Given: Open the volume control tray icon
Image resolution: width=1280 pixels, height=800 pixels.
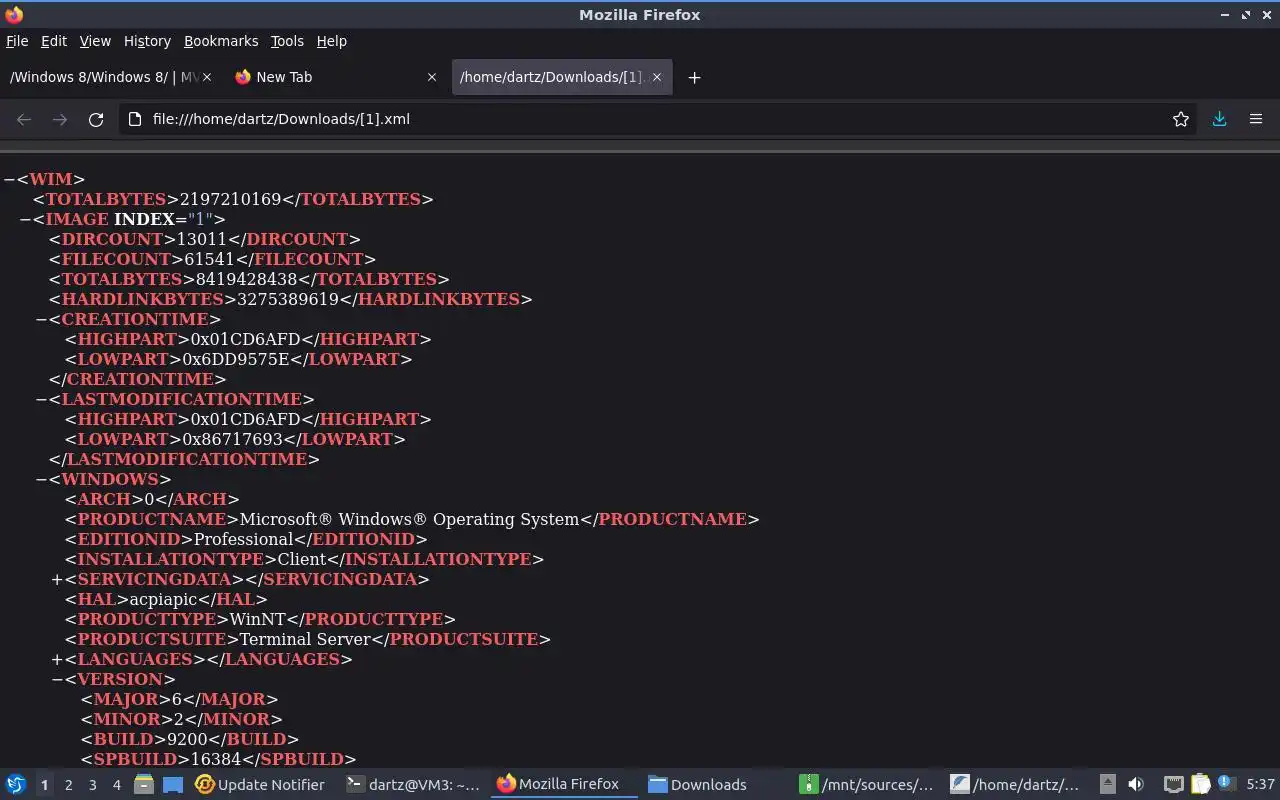Looking at the screenshot, I should (1136, 784).
